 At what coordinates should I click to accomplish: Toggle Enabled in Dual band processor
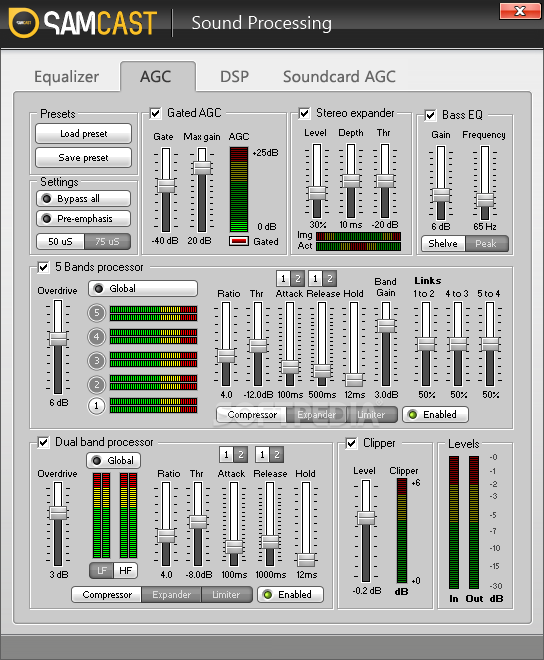[x=291, y=595]
